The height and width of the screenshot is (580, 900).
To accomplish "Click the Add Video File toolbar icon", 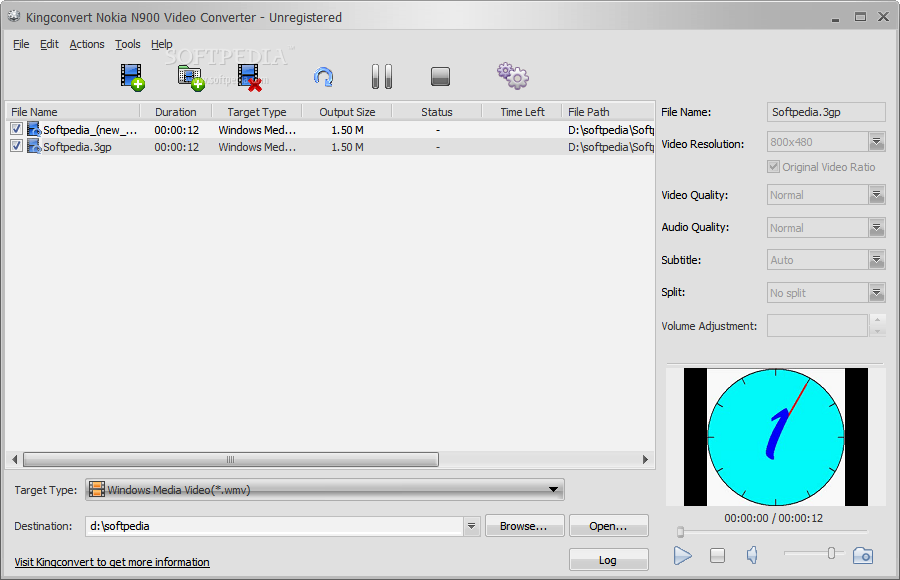I will pyautogui.click(x=132, y=77).
